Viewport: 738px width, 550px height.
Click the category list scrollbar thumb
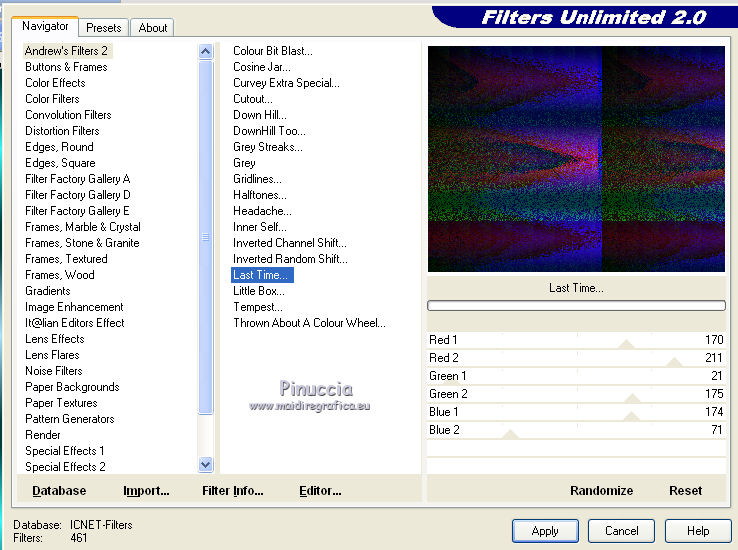tap(206, 237)
